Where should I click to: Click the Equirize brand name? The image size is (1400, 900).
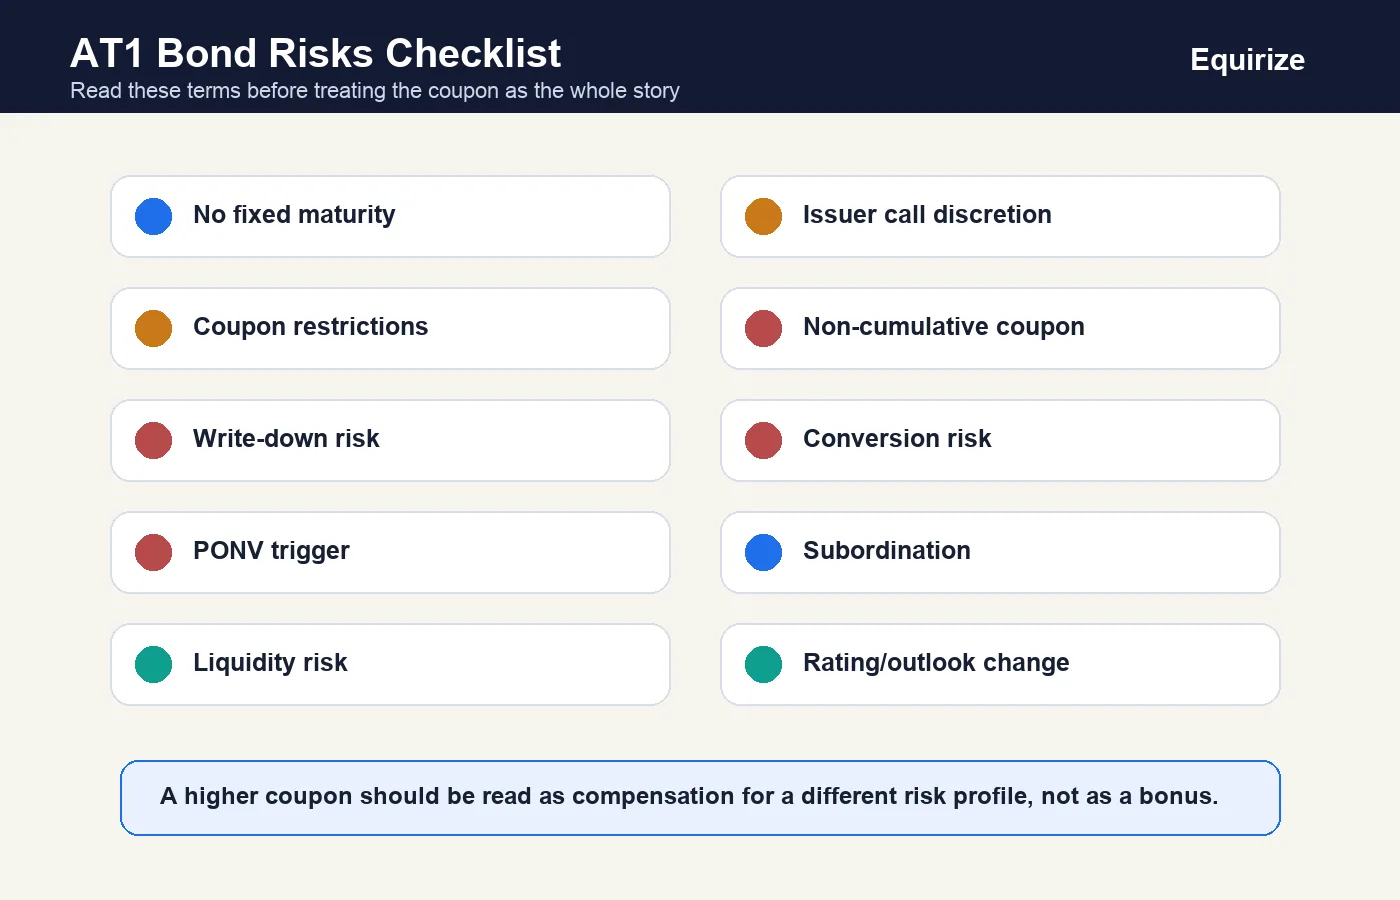[1247, 60]
